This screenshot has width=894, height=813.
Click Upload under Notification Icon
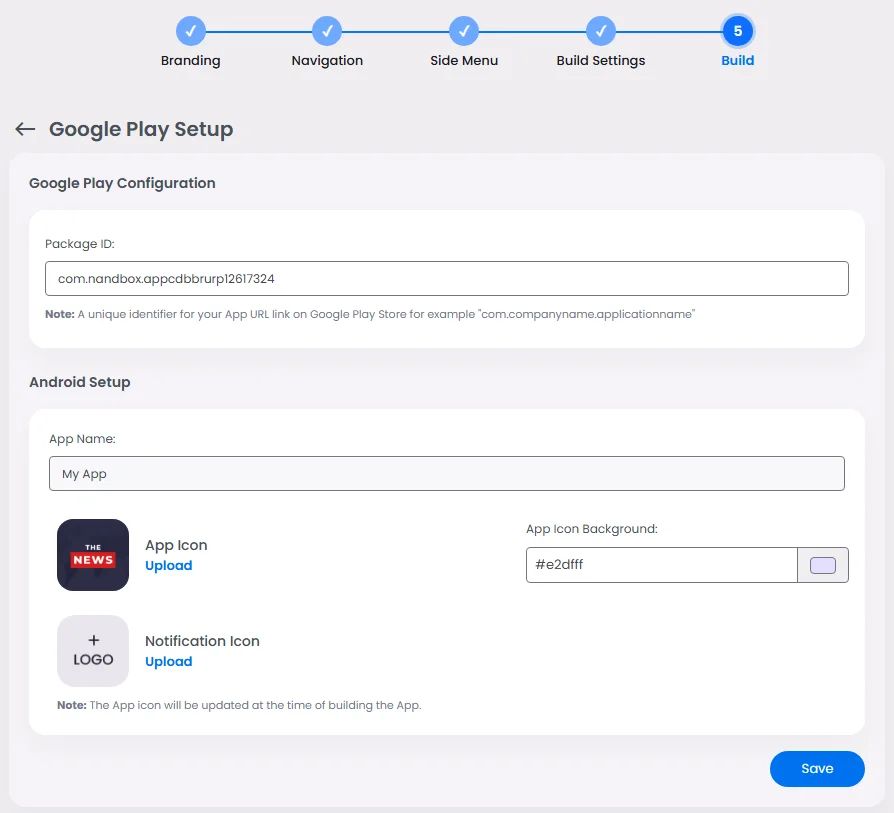[168, 661]
